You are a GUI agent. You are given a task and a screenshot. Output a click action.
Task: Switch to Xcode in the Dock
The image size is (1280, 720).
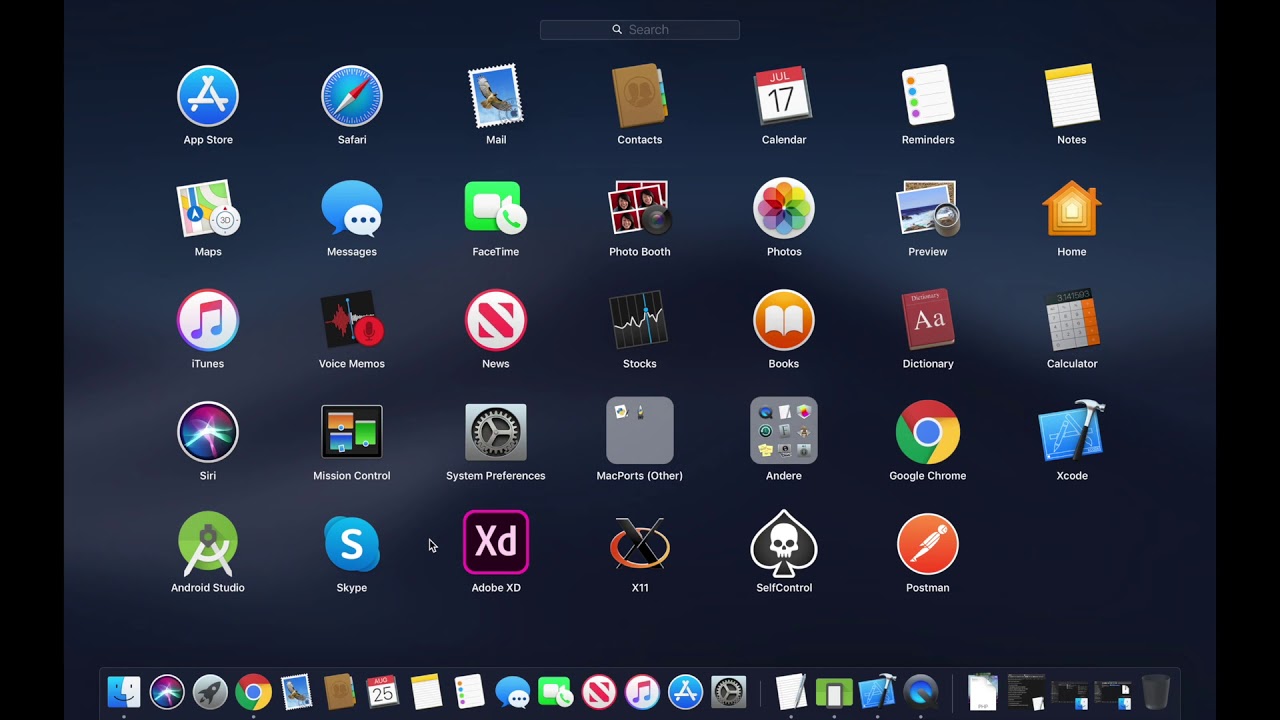877,692
